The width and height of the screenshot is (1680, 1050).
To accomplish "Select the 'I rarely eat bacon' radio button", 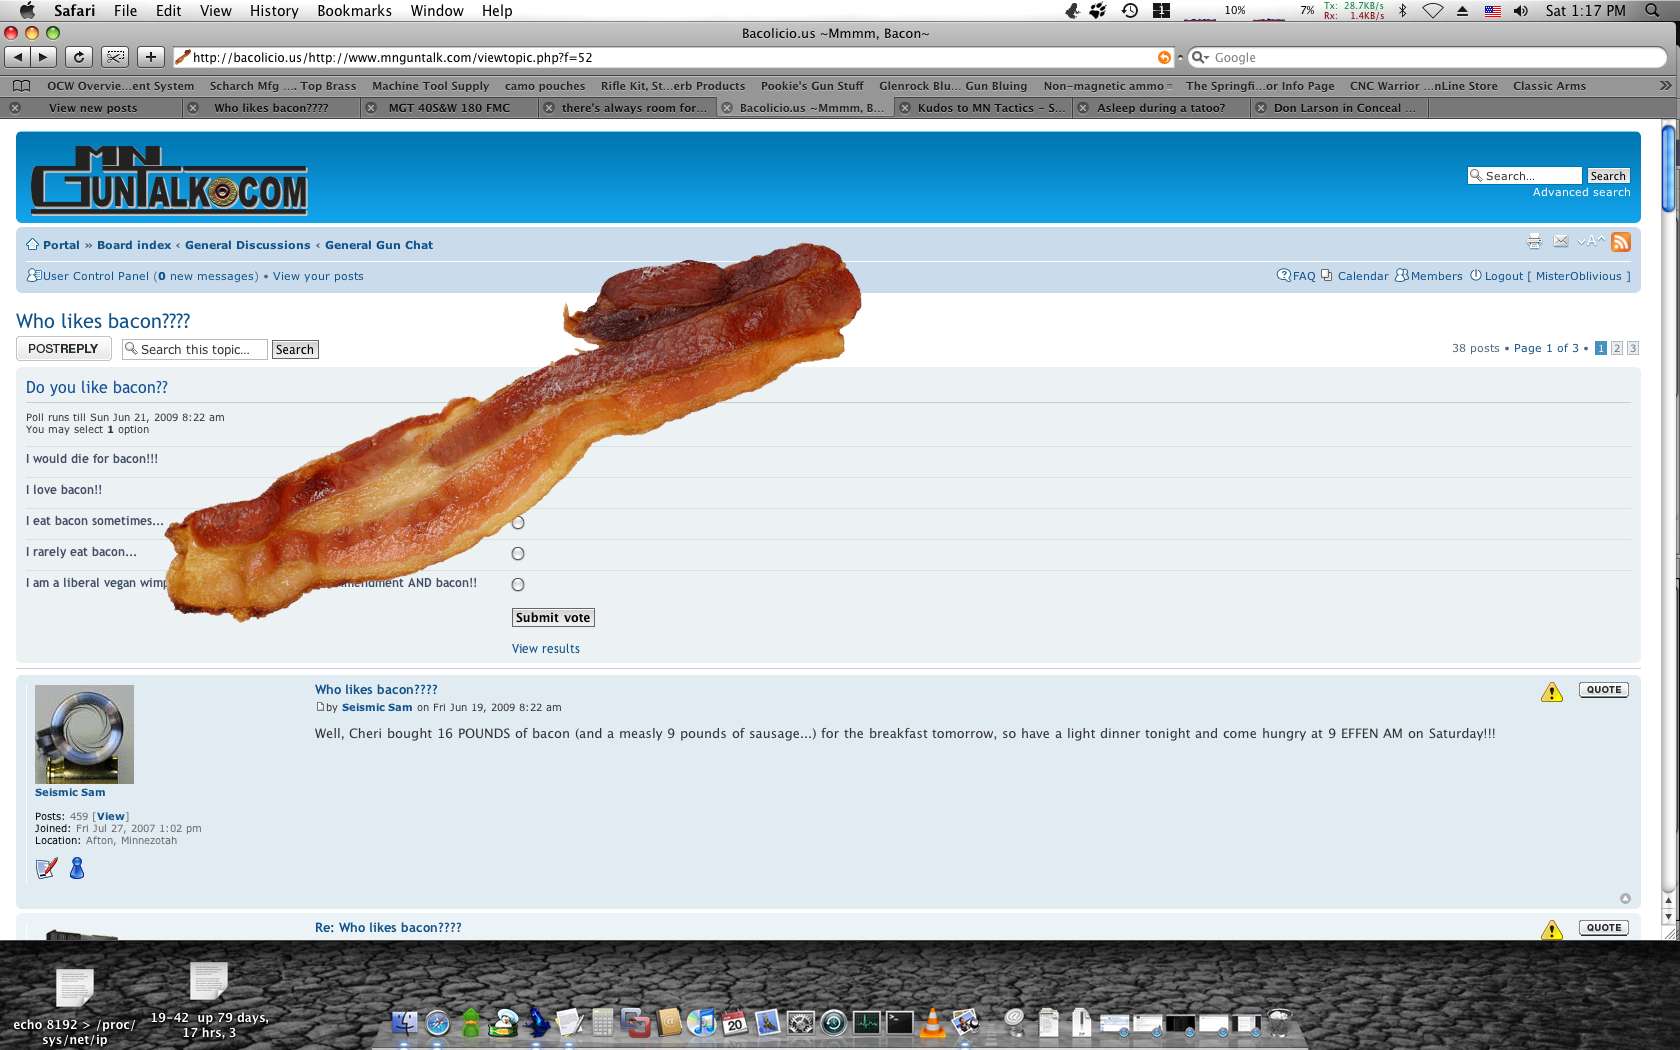I will (x=518, y=553).
